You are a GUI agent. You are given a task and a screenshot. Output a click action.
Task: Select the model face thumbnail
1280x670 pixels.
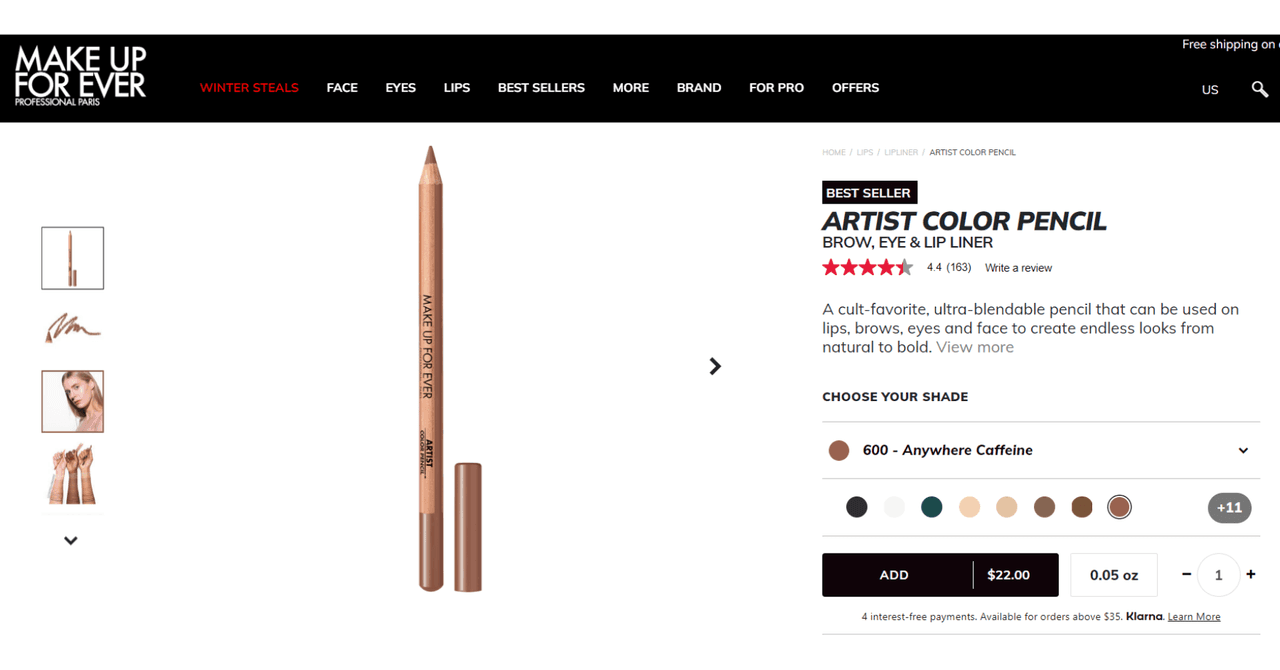[x=72, y=401]
